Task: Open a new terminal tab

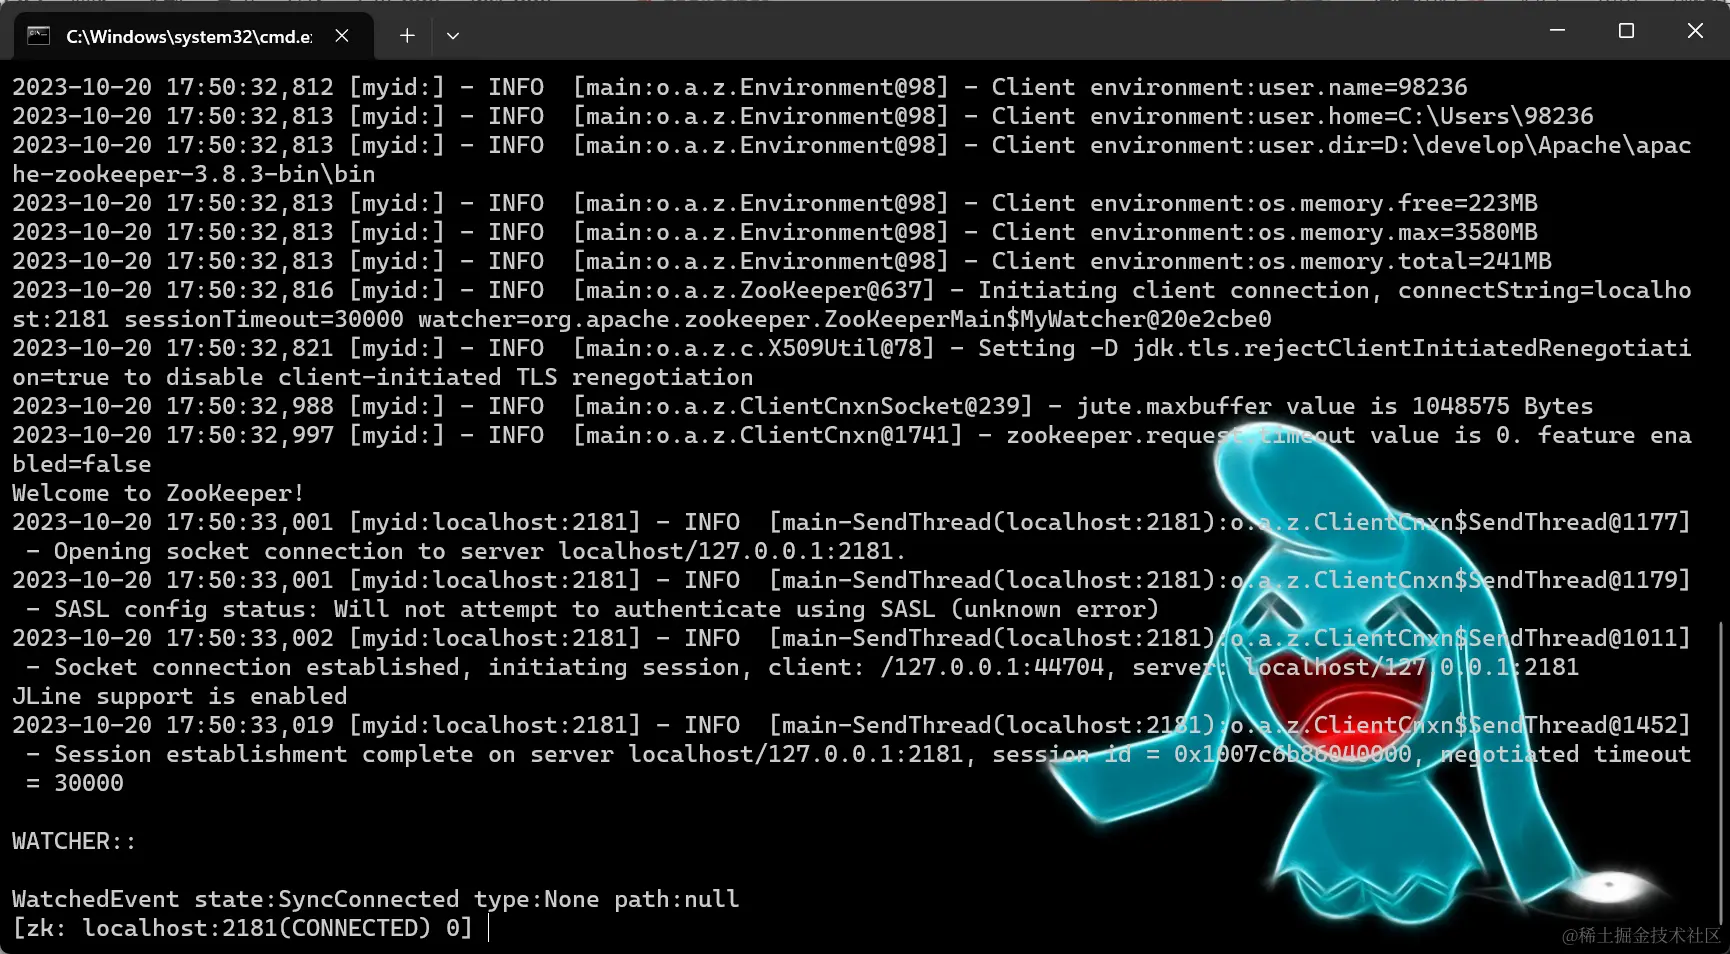Action: pyautogui.click(x=407, y=36)
